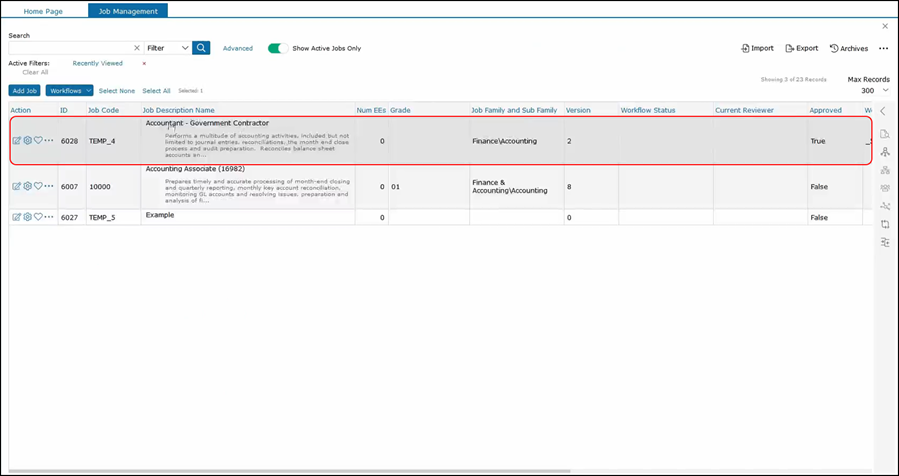The height and width of the screenshot is (476, 899).
Task: Click the blue search magnifier button
Action: 201,48
